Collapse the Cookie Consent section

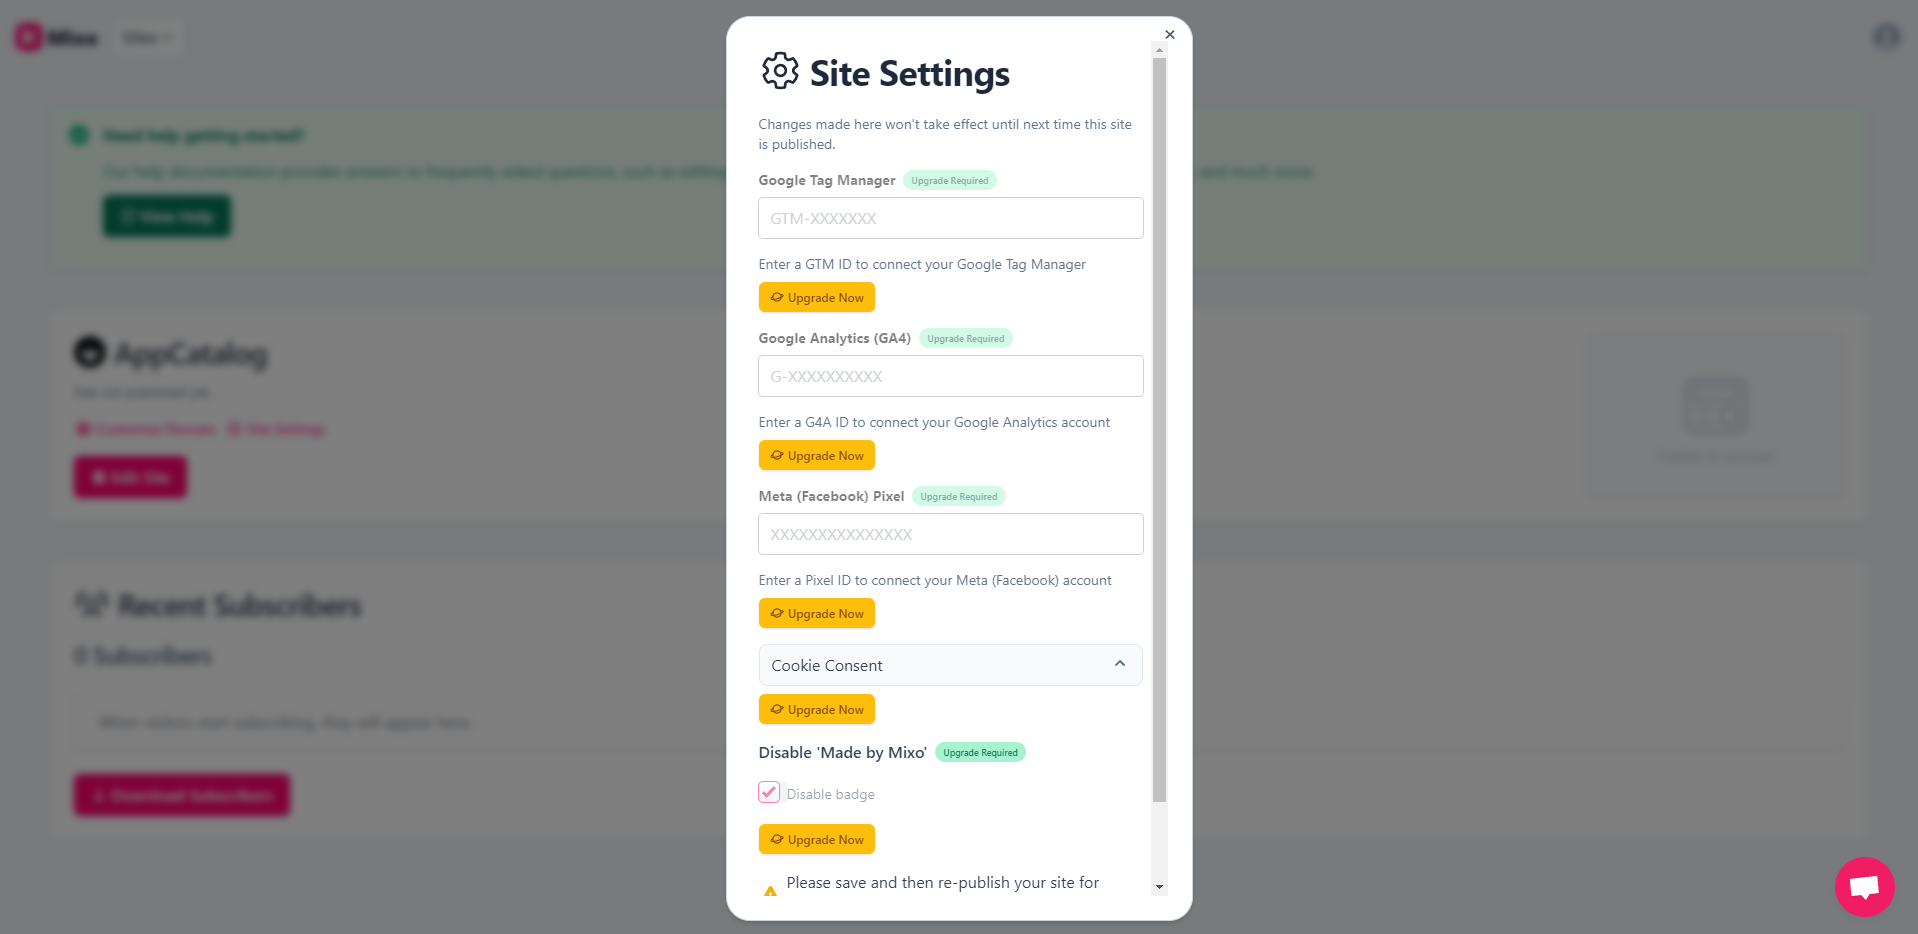[x=950, y=665]
